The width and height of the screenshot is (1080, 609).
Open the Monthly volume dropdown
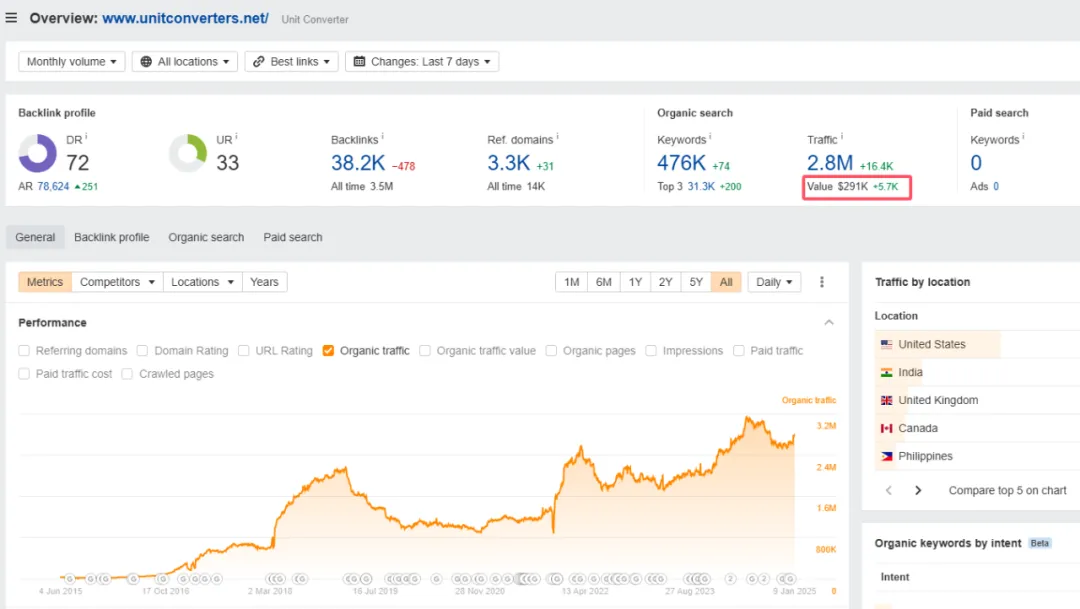tap(72, 61)
